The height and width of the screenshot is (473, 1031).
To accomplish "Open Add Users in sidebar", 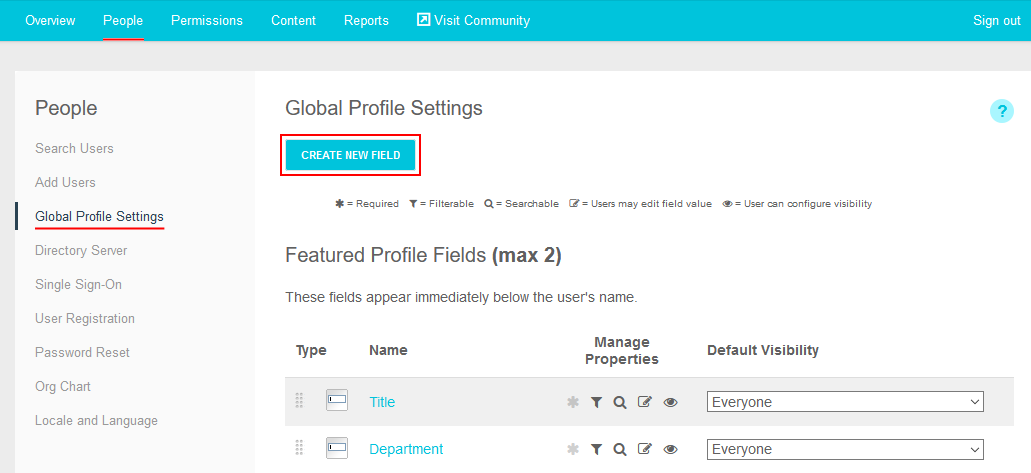I will [x=65, y=183].
